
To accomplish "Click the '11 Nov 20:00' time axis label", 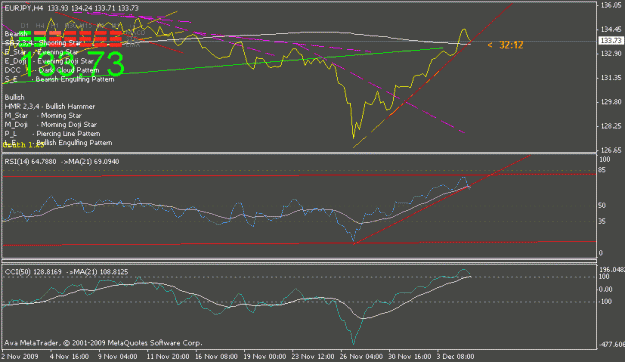I will click(x=168, y=356).
